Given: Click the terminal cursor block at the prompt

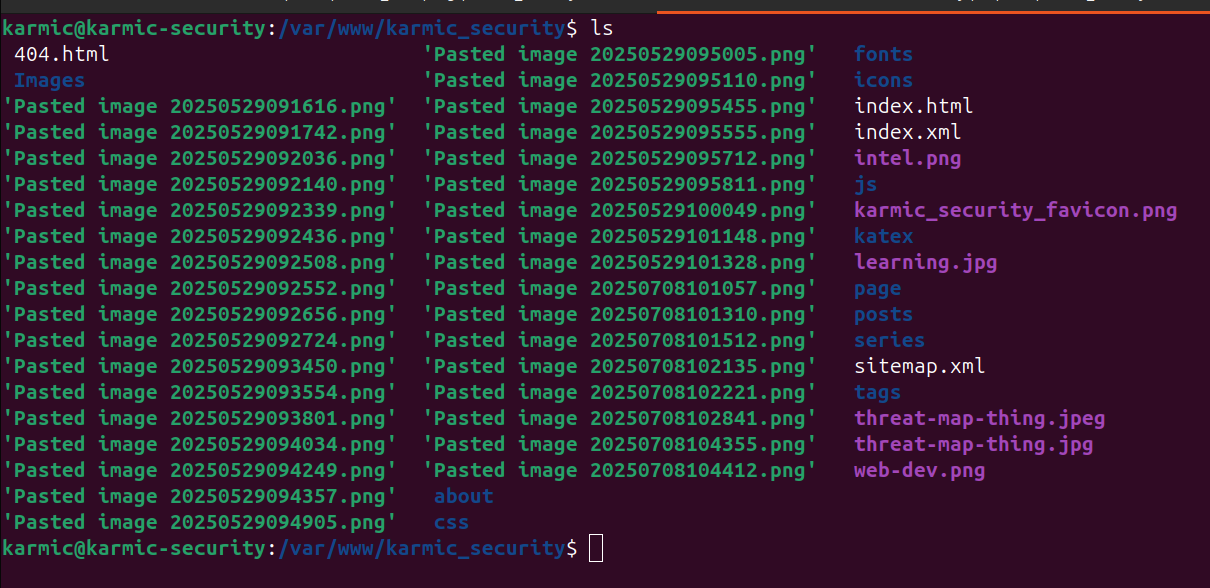Looking at the screenshot, I should click(x=596, y=548).
